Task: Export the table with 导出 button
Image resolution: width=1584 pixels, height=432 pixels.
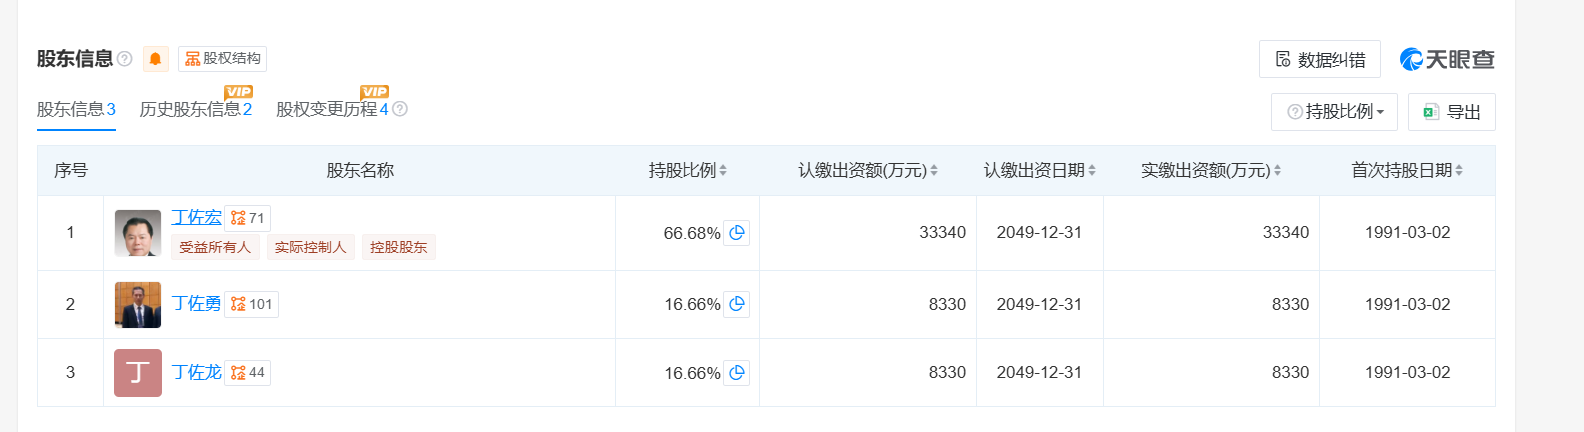Action: point(1451,112)
